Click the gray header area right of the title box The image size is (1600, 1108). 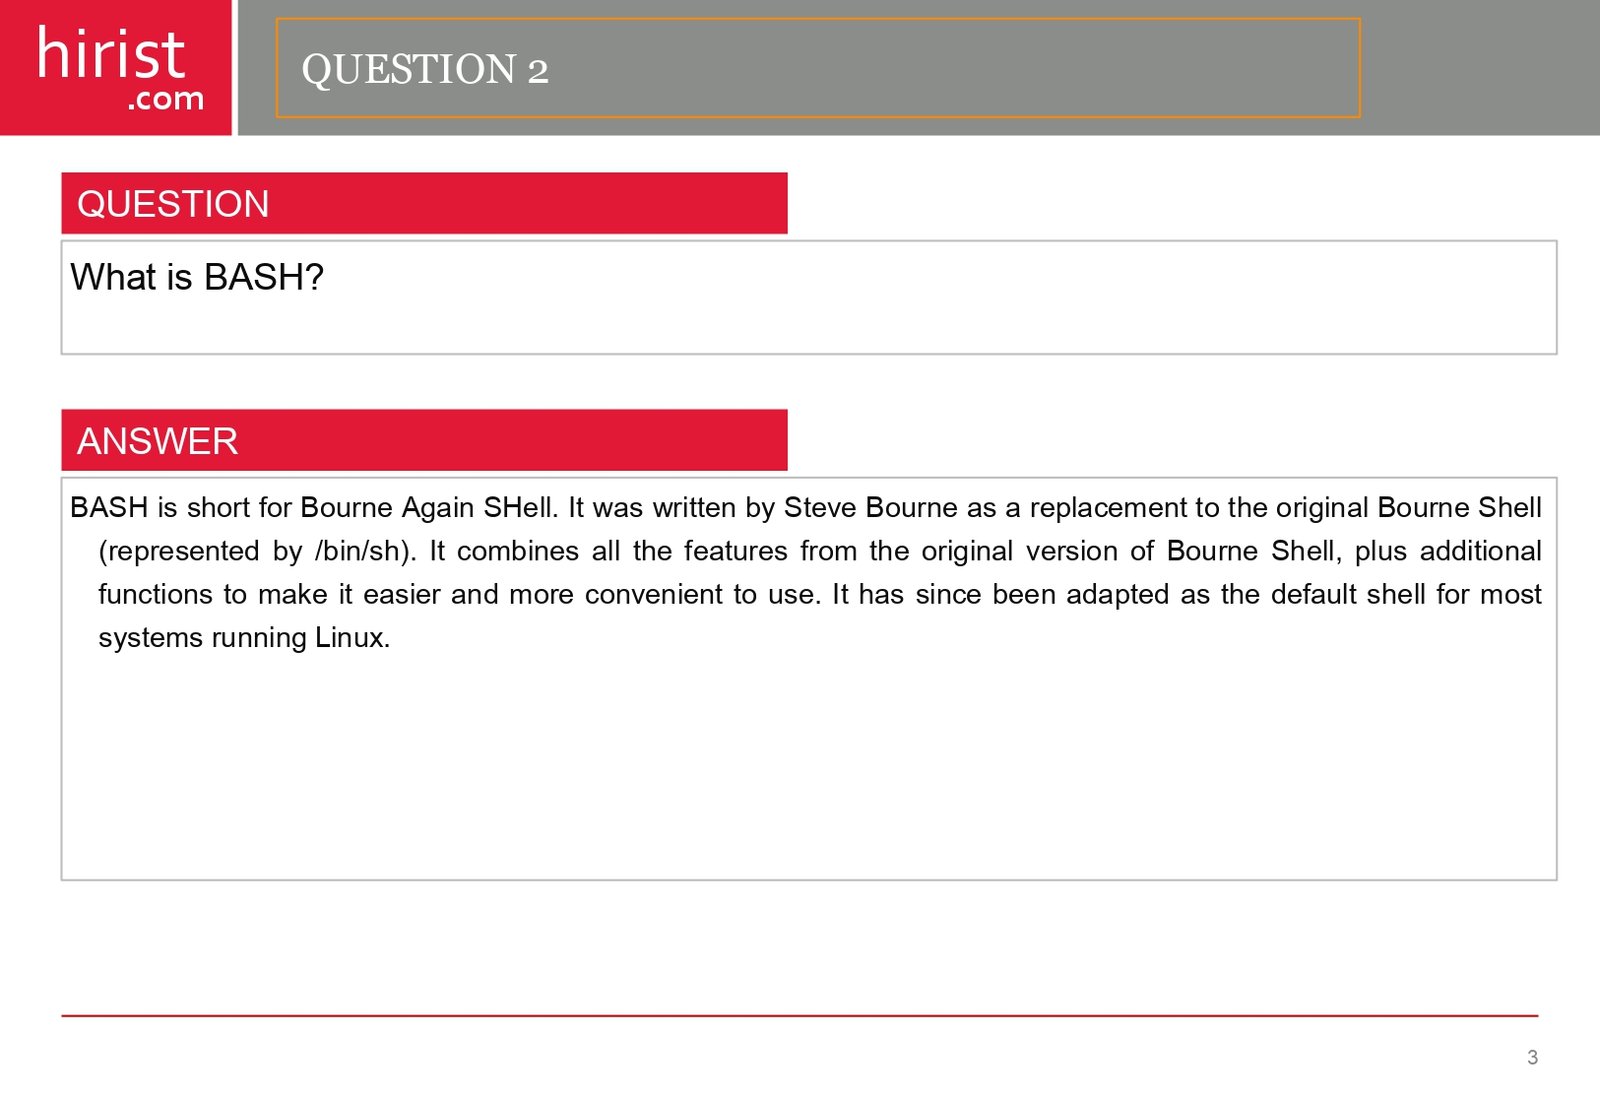(x=1480, y=68)
